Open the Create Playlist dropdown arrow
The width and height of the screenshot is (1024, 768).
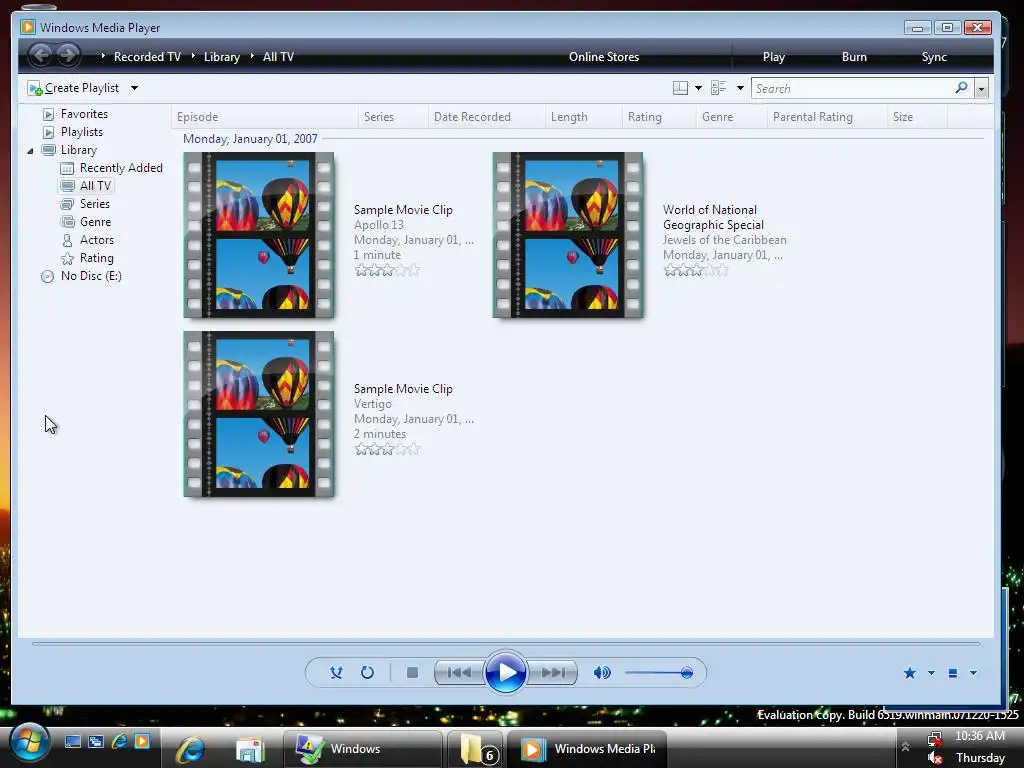coord(134,88)
